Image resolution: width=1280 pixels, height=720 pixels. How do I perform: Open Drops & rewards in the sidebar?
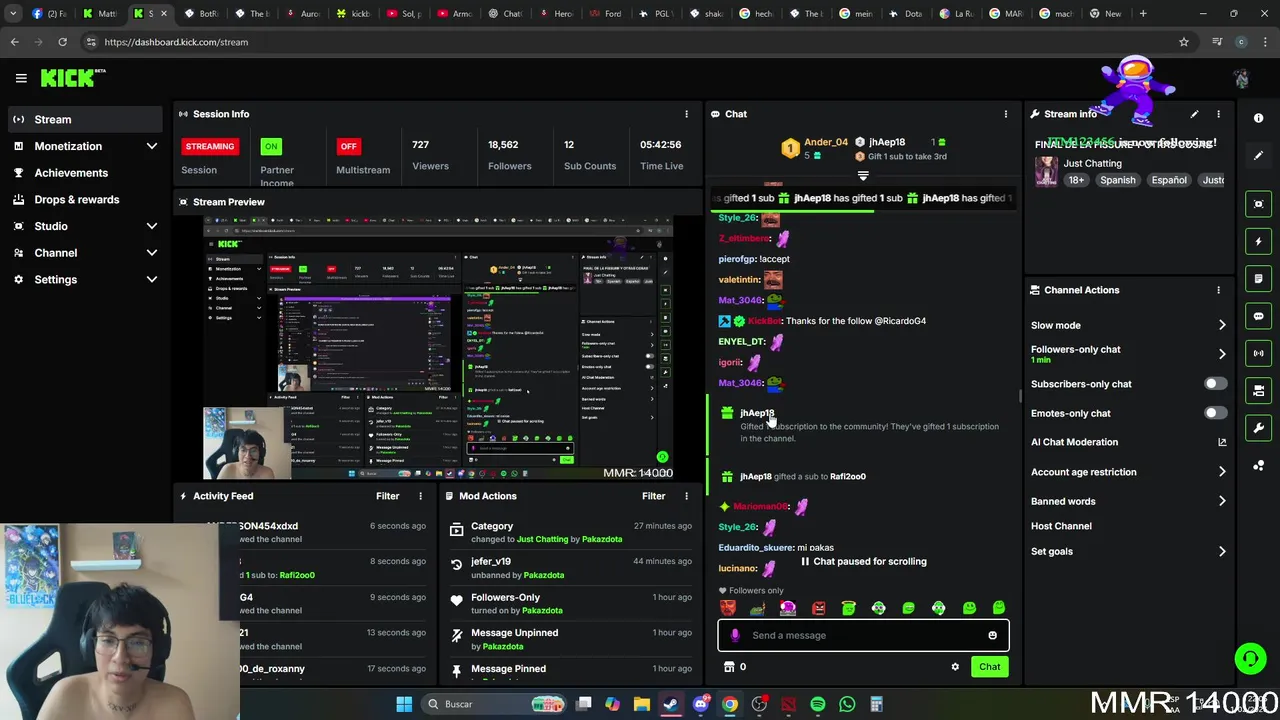pos(85,200)
